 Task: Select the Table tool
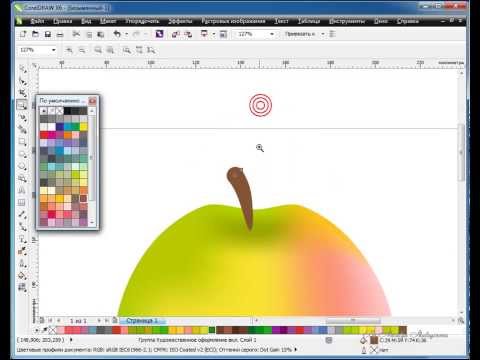pos(22,202)
